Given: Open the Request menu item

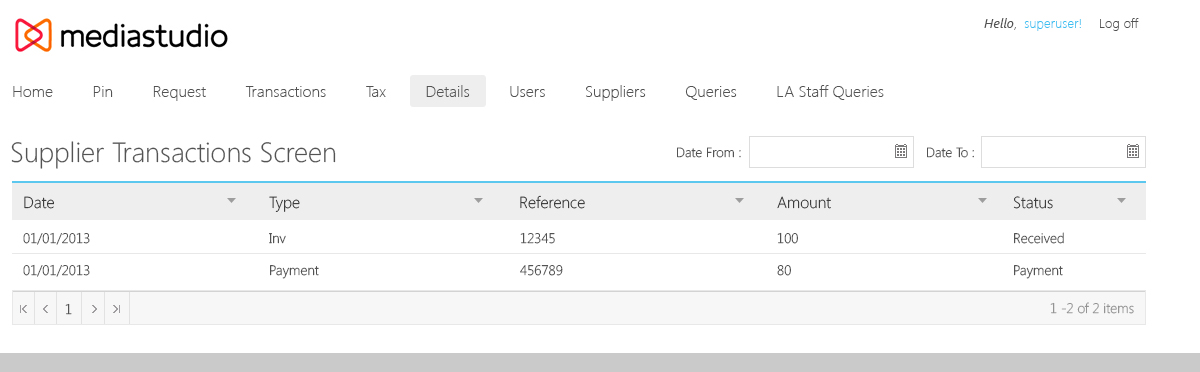Looking at the screenshot, I should click(179, 91).
